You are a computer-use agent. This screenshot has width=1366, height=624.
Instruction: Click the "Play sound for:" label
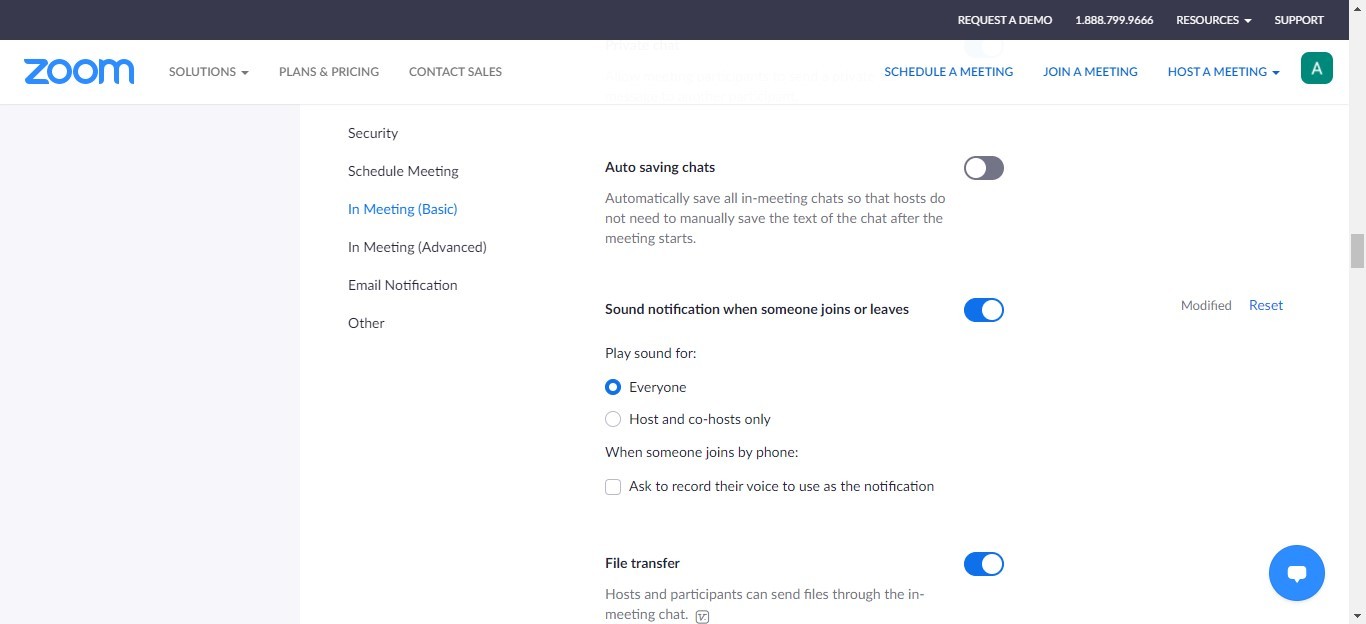(651, 353)
